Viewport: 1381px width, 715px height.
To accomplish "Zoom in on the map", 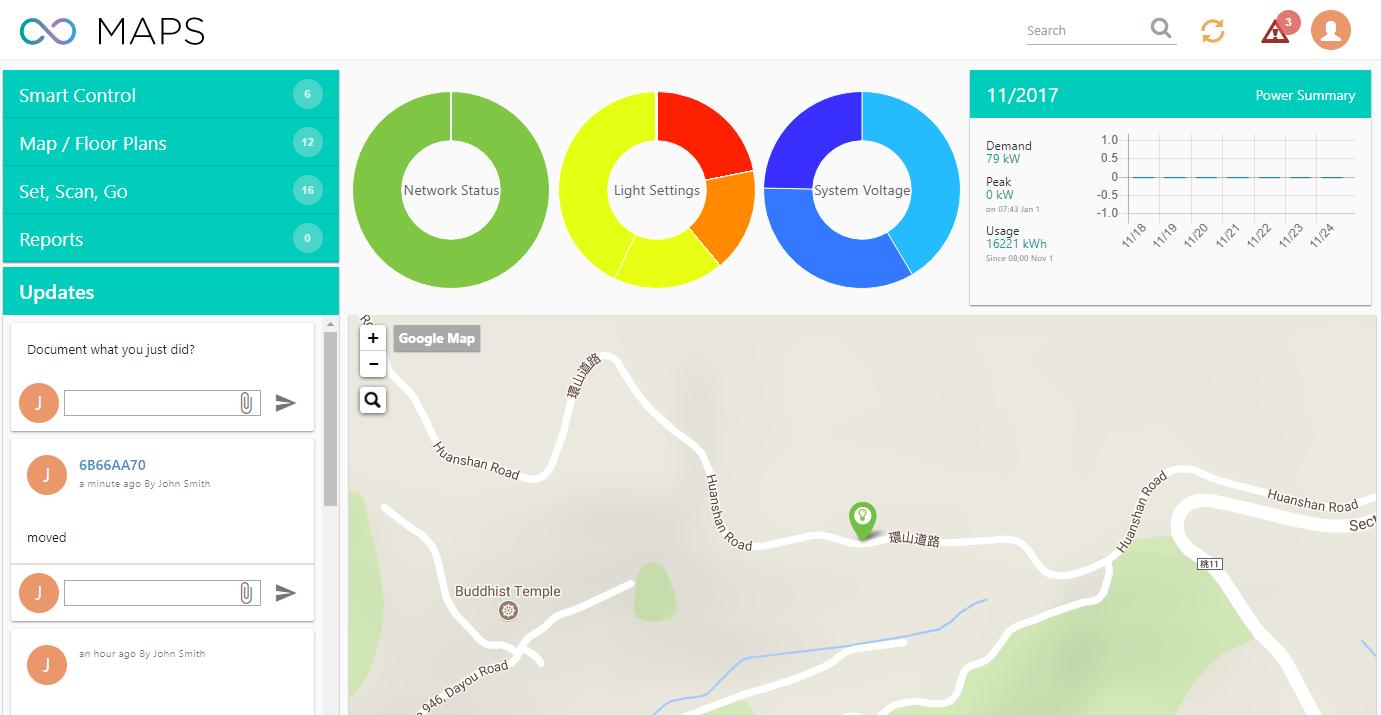I will (373, 338).
